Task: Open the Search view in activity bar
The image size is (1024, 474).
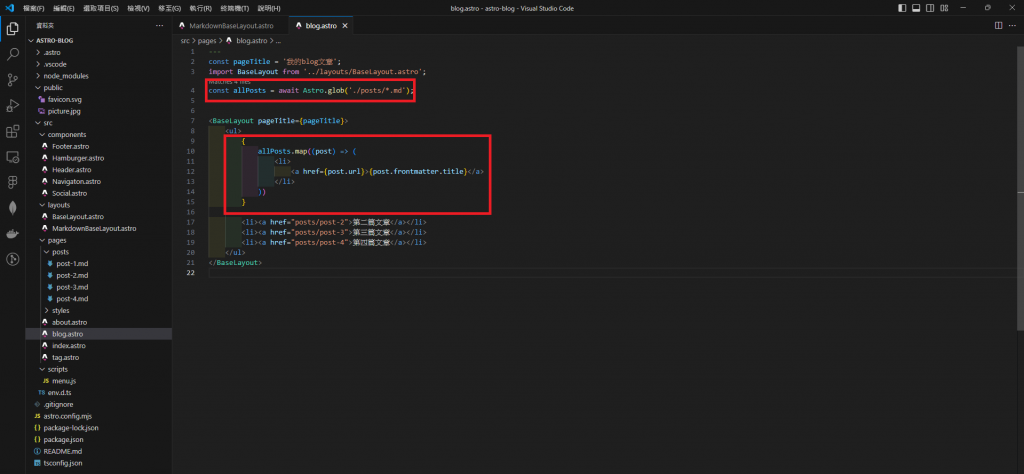Action: pos(12,54)
